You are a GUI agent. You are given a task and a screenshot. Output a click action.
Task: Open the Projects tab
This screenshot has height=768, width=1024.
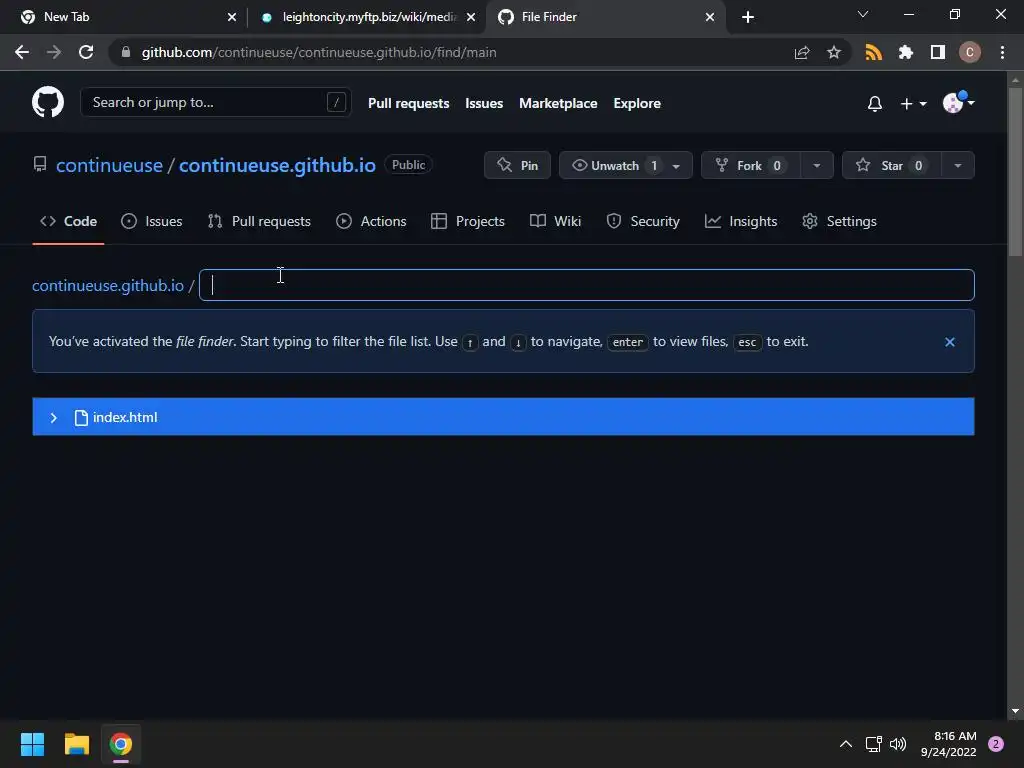468,221
